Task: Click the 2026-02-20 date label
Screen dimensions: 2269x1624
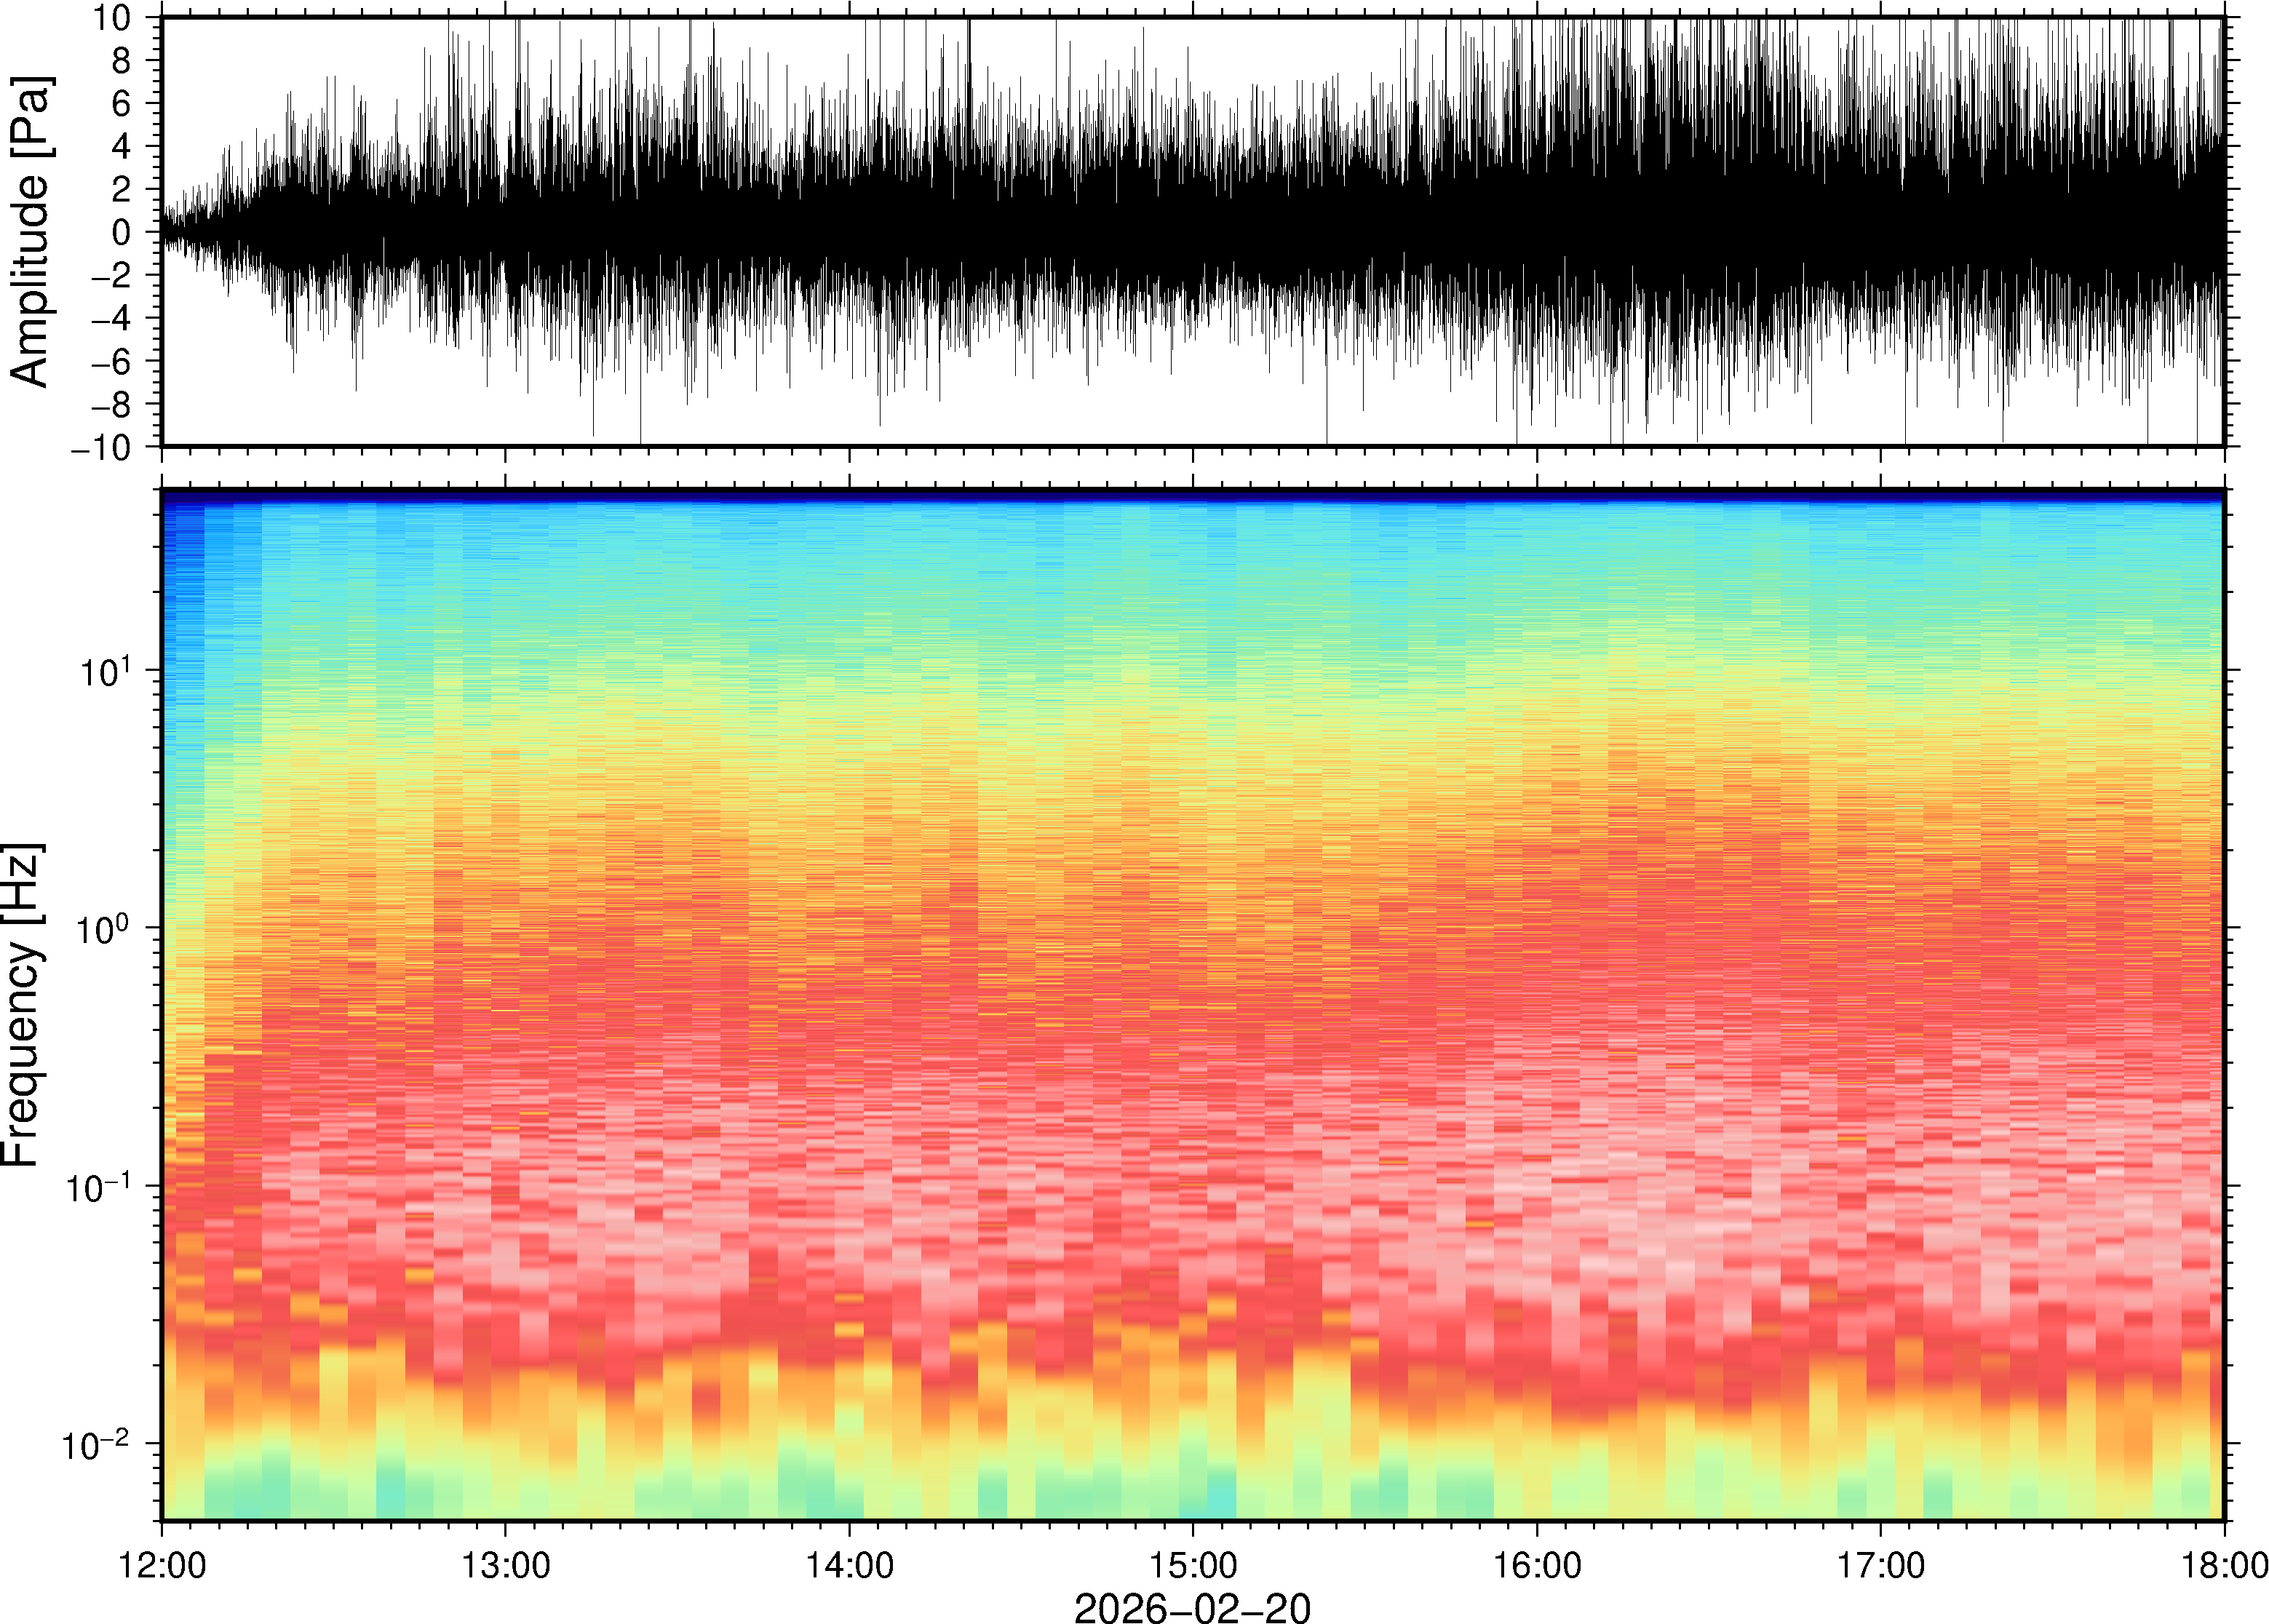Action: [1192, 1607]
